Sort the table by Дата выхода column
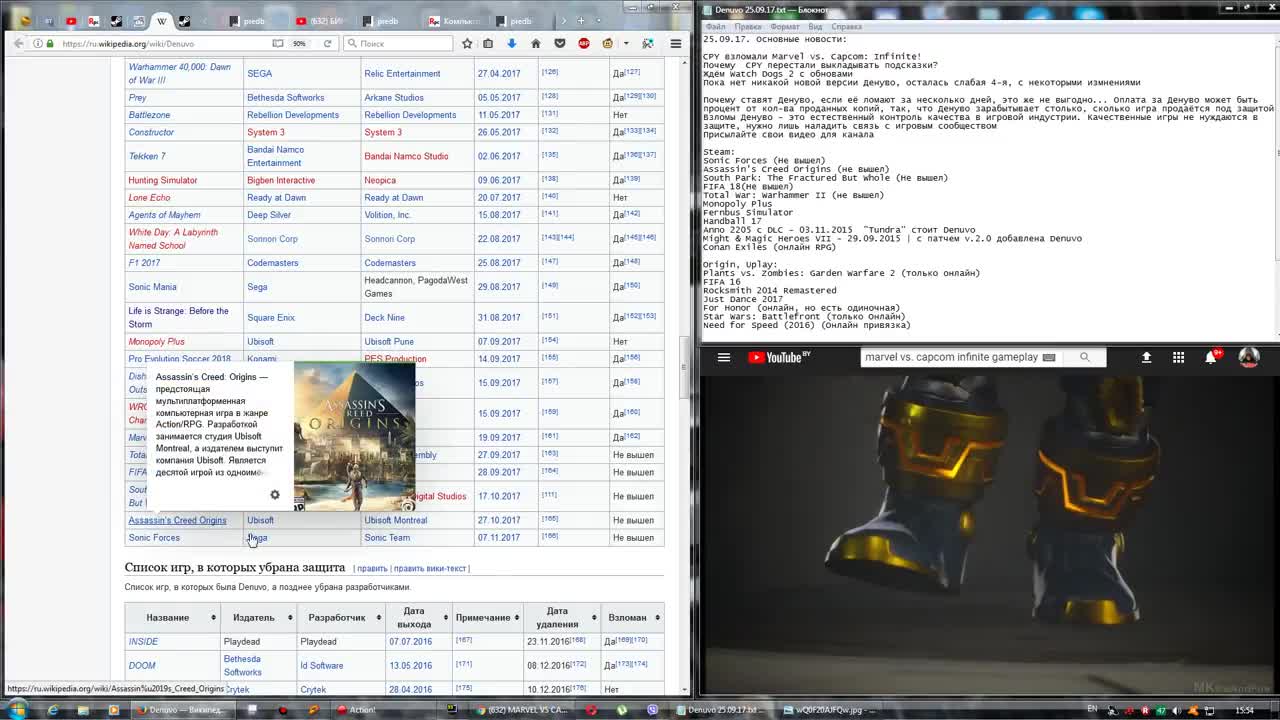The width and height of the screenshot is (1280, 720). point(417,617)
